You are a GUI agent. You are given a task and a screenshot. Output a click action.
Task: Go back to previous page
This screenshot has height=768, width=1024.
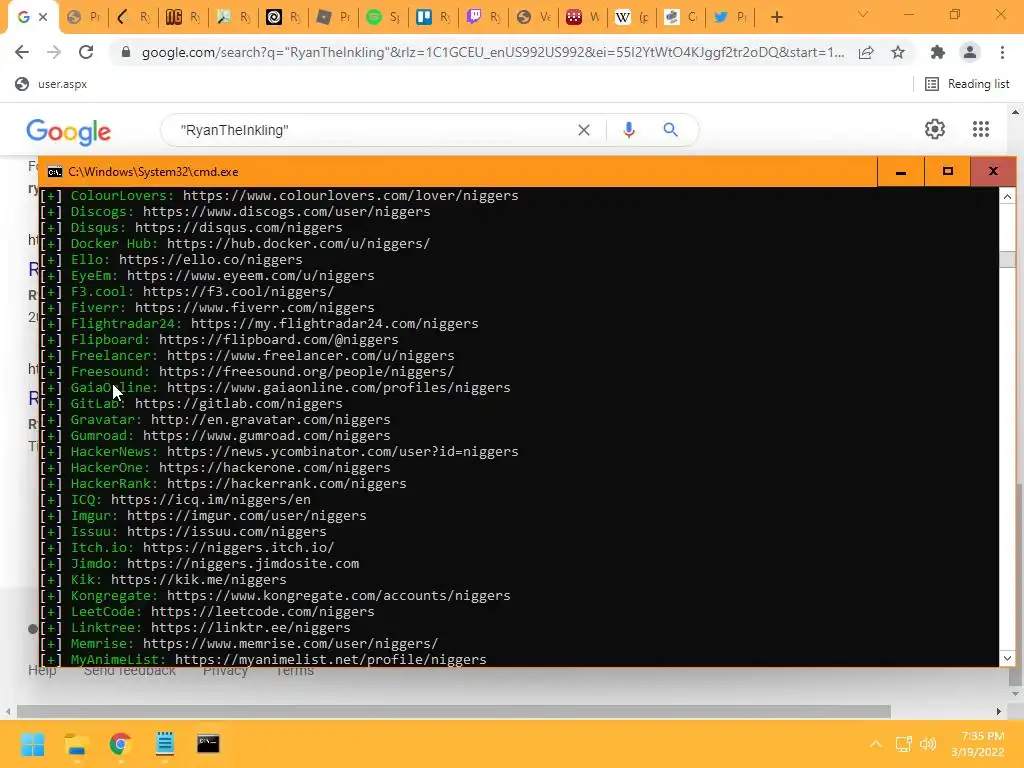tap(22, 52)
